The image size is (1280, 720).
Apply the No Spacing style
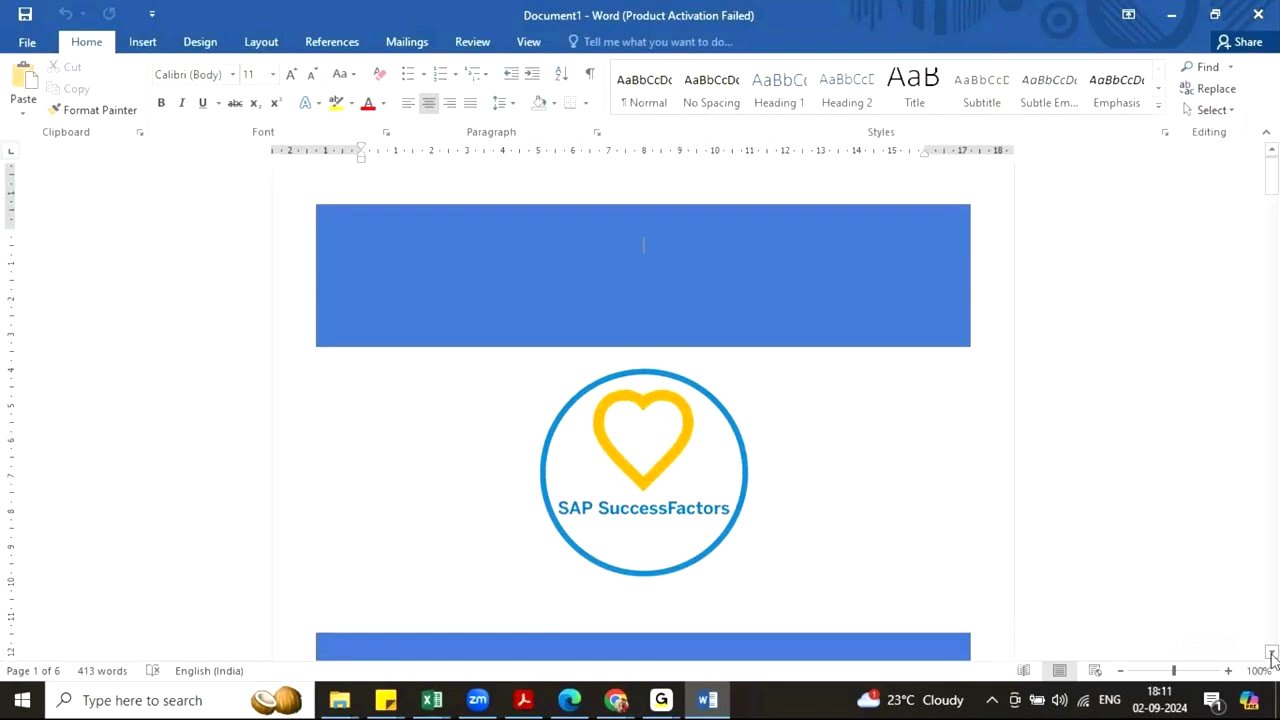pos(711,88)
